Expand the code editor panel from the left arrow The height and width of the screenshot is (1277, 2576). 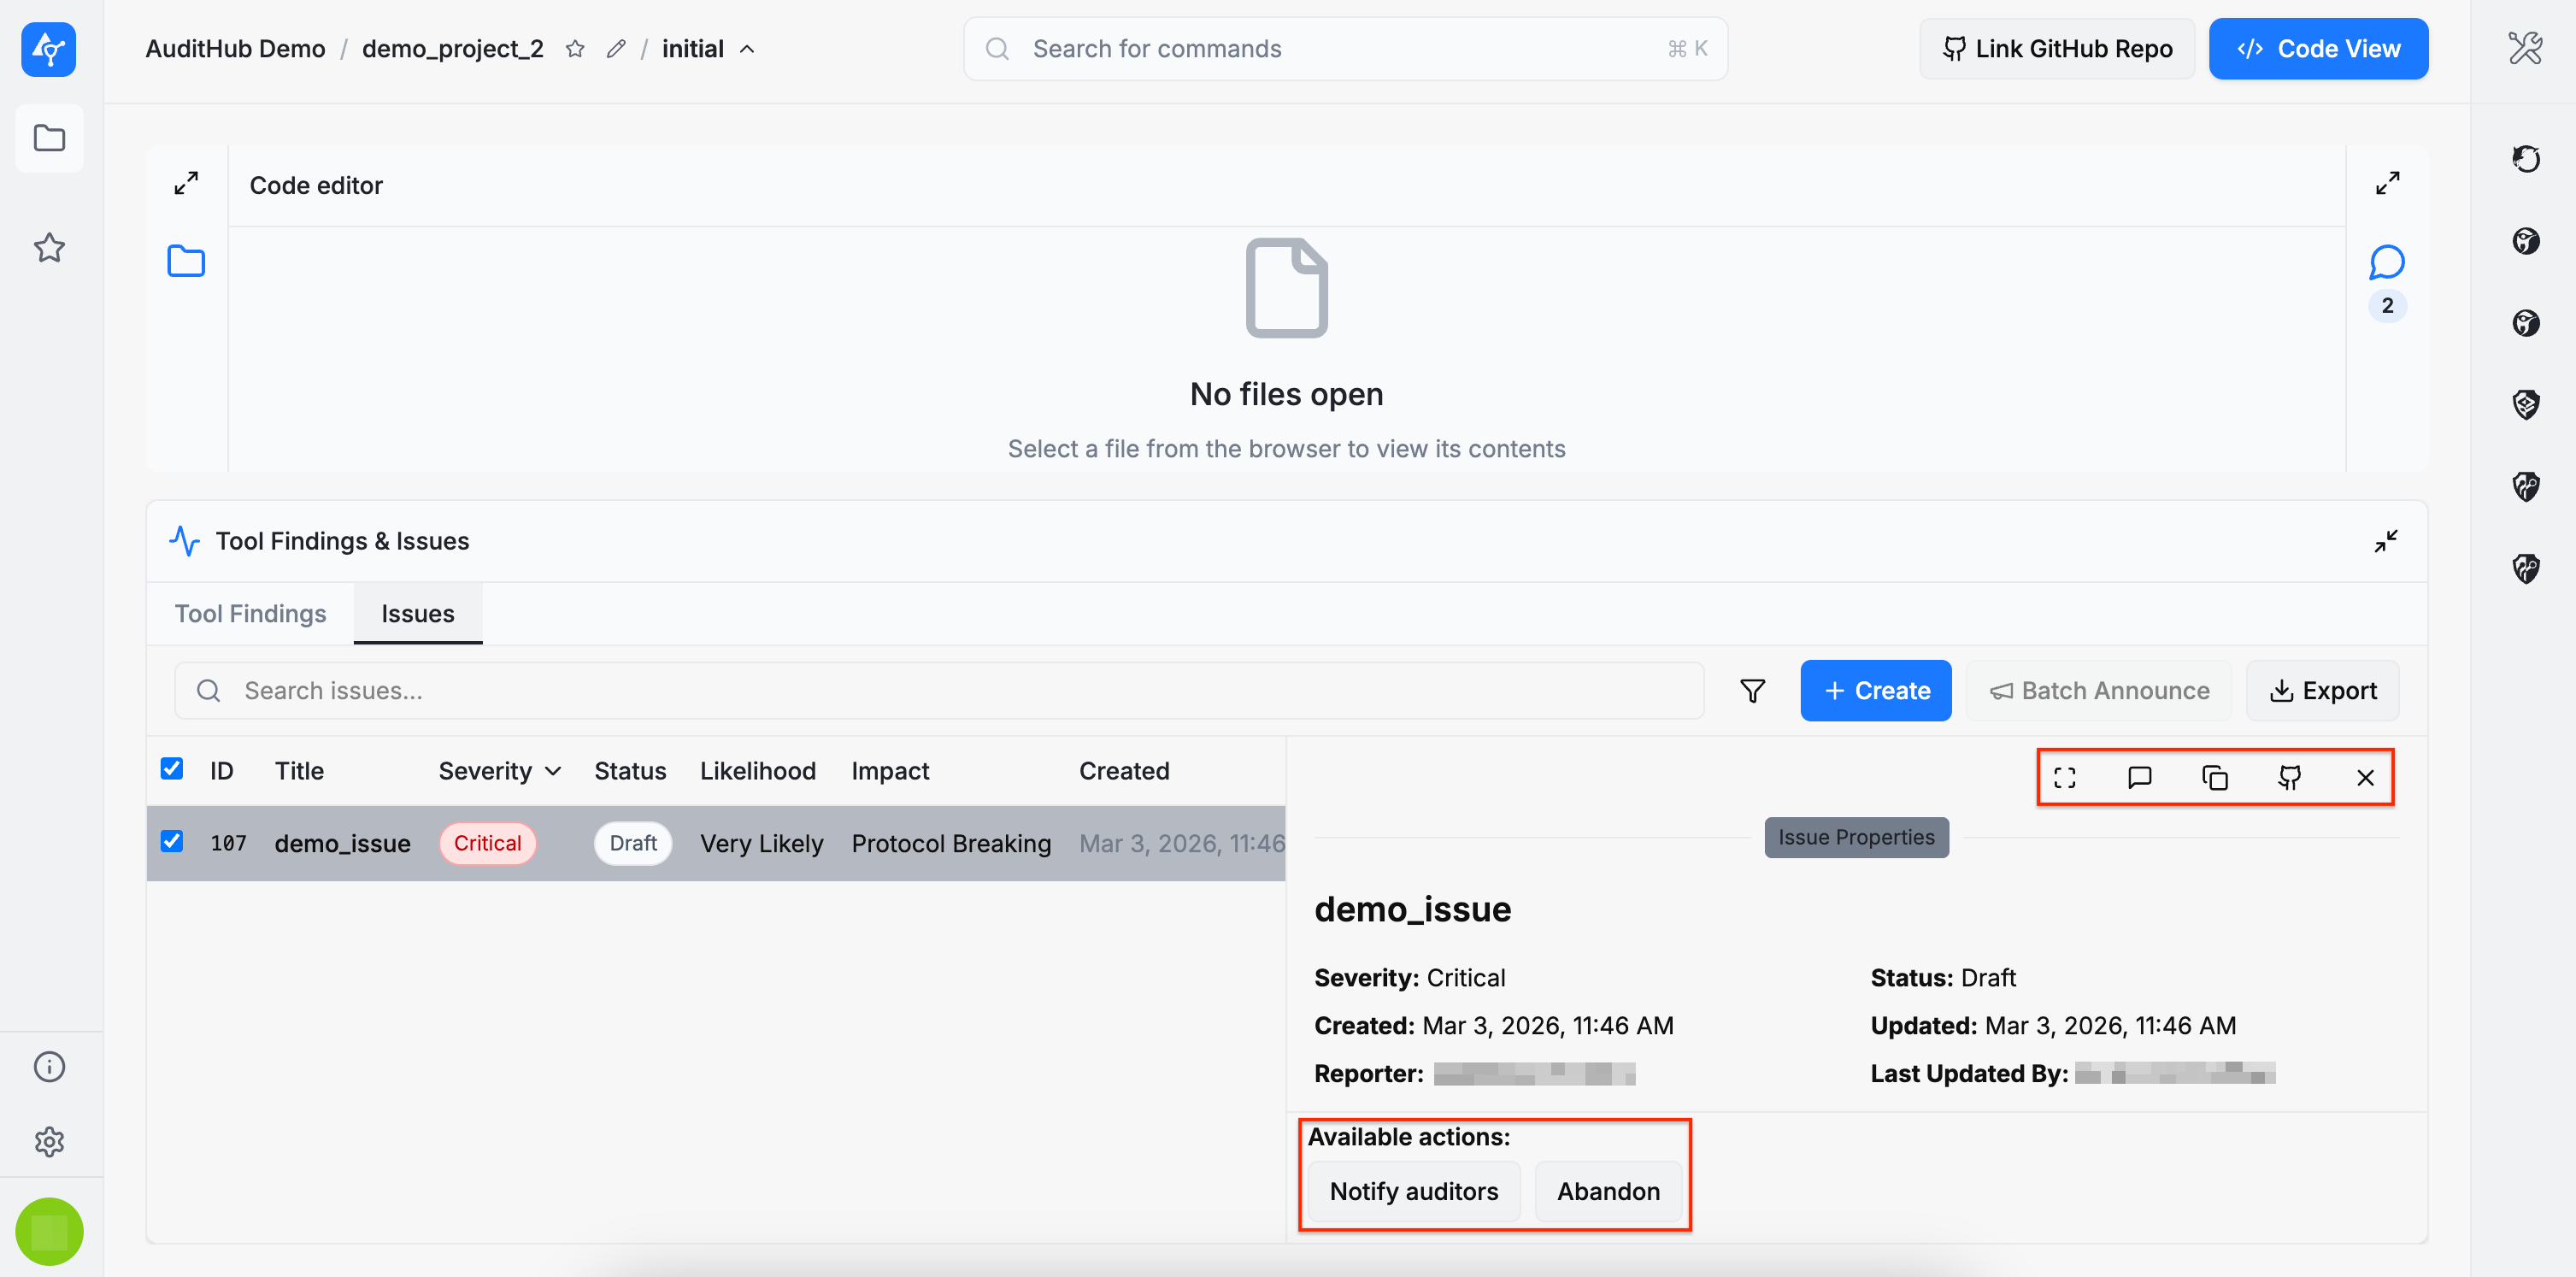coord(186,184)
